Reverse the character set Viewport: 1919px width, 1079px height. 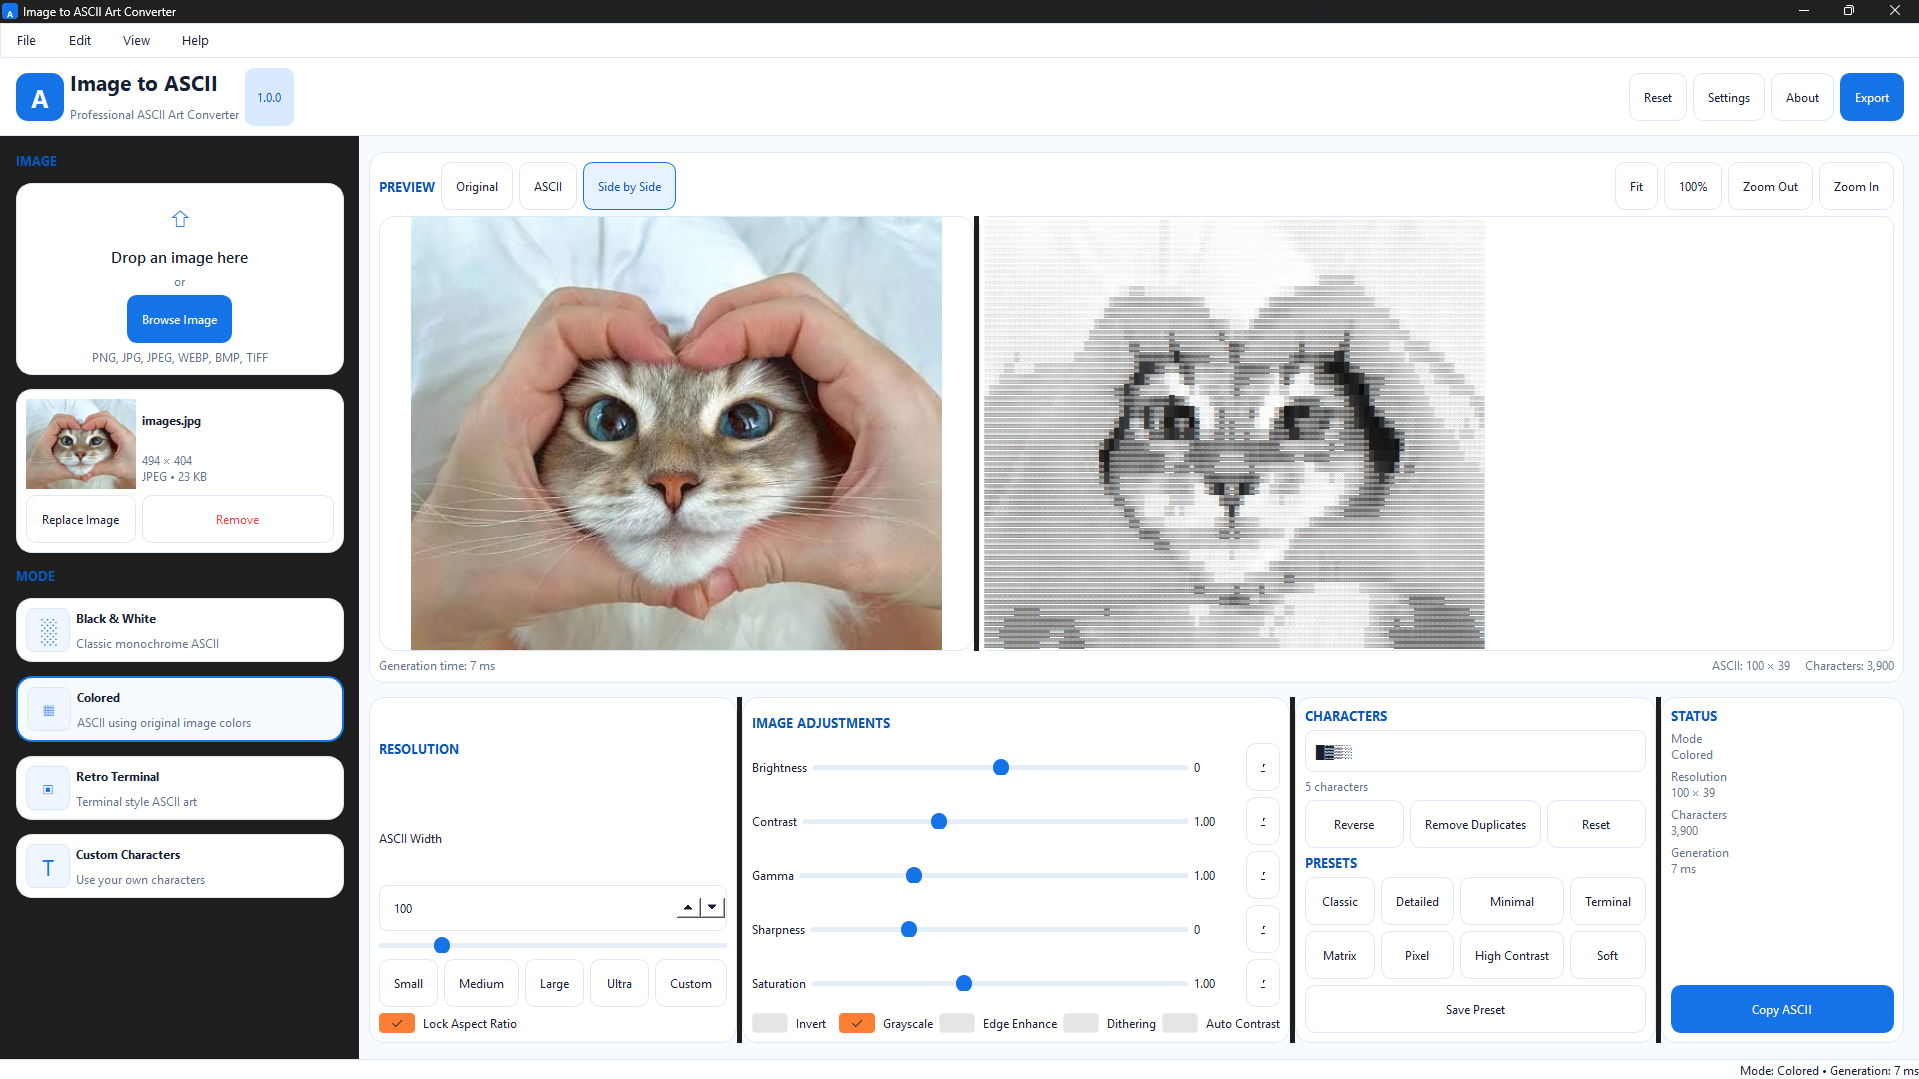1354,825
